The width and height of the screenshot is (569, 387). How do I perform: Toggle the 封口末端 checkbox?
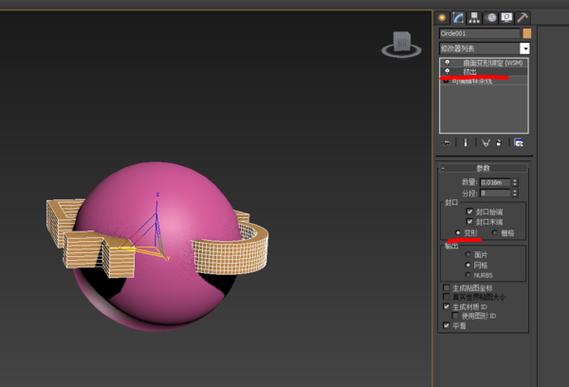470,221
